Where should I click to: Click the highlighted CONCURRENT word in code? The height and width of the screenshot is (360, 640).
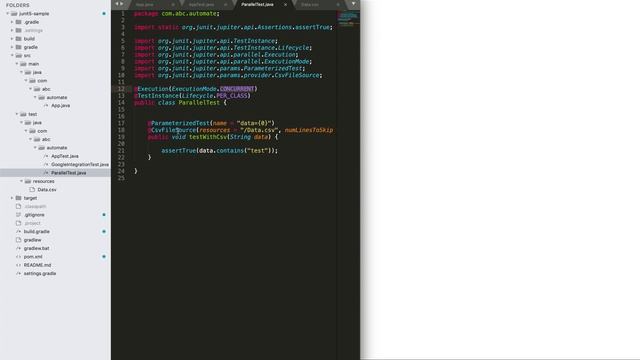(237, 89)
